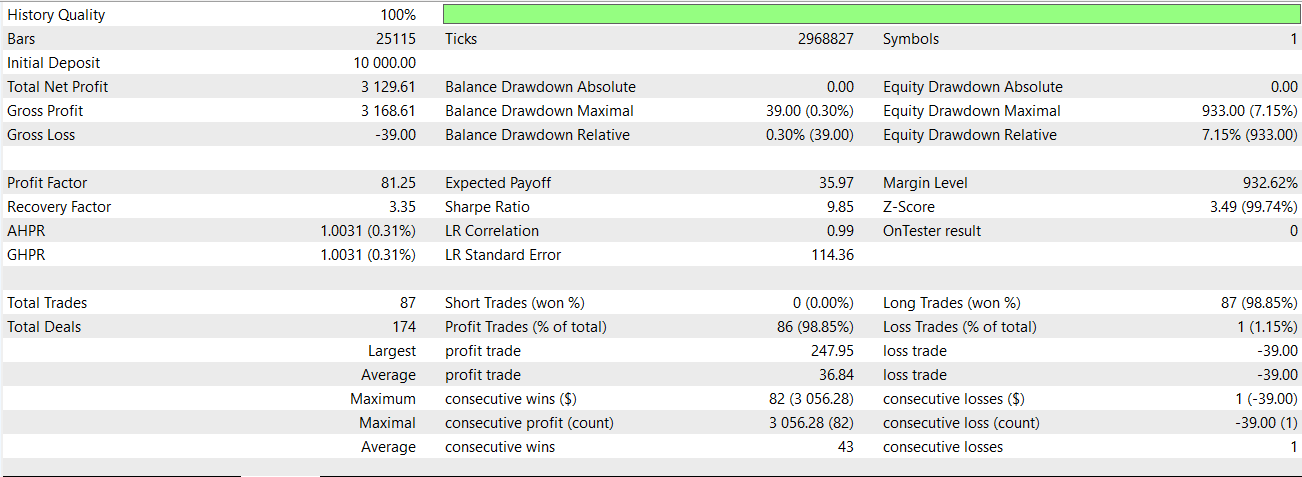Select the LR Standard Error value 114.36
Screen dimensions: 1302x477
(832, 255)
